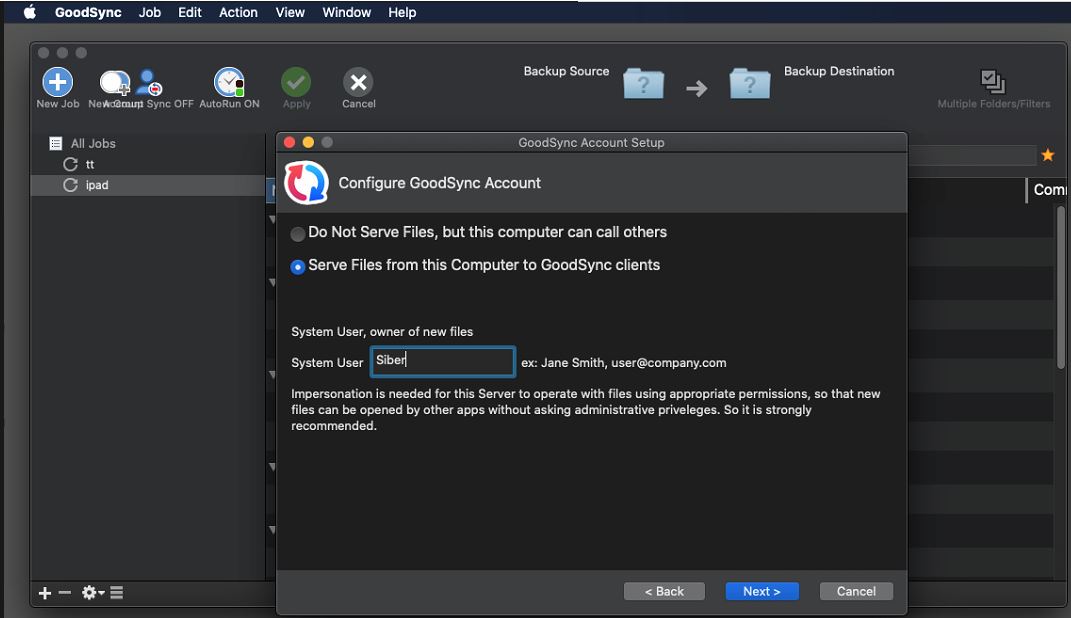Click the Backup Source folder icon
Viewport: 1071px width, 618px height.
pyautogui.click(x=643, y=84)
